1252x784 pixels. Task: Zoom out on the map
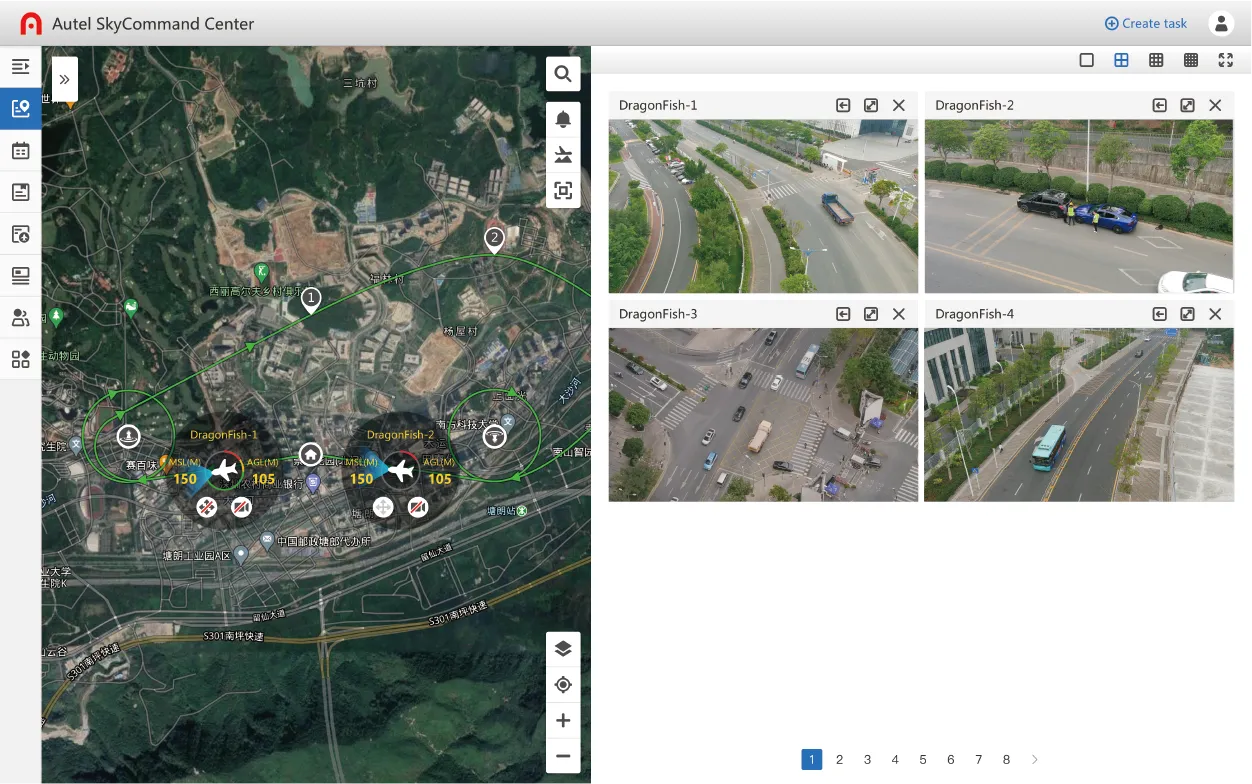pos(563,756)
